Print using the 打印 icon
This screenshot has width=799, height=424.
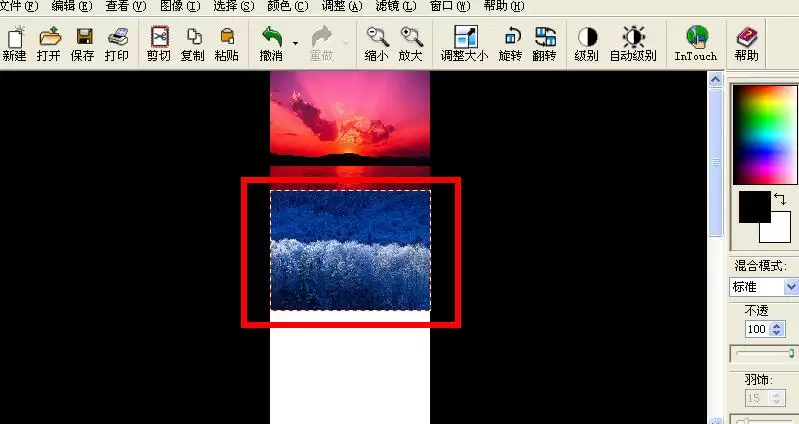(x=118, y=38)
